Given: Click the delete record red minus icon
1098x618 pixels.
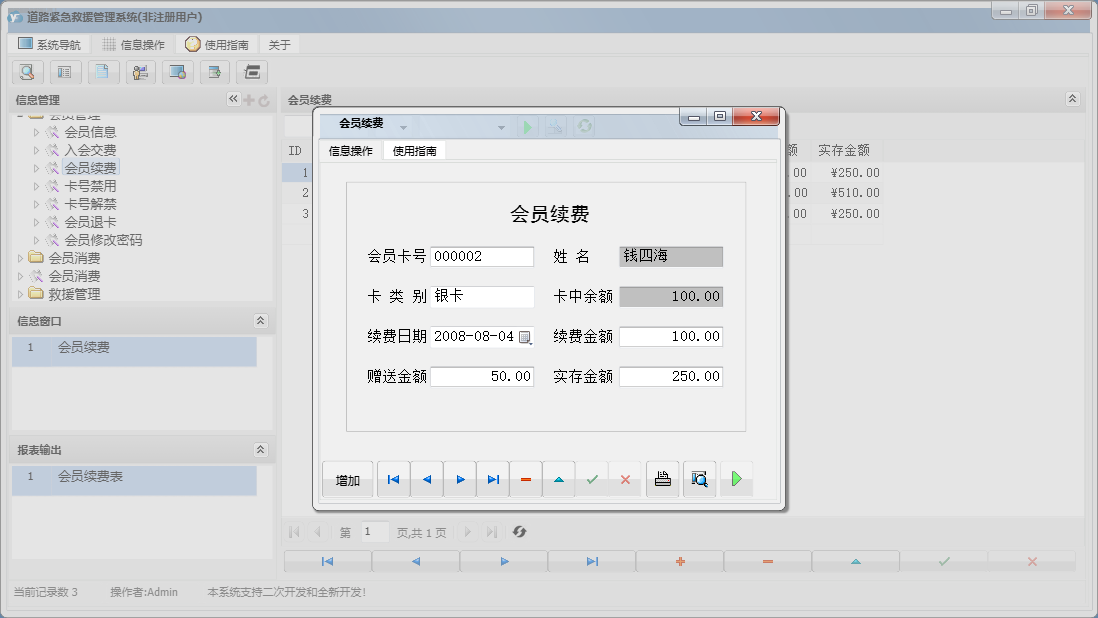Looking at the screenshot, I should pyautogui.click(x=526, y=479).
